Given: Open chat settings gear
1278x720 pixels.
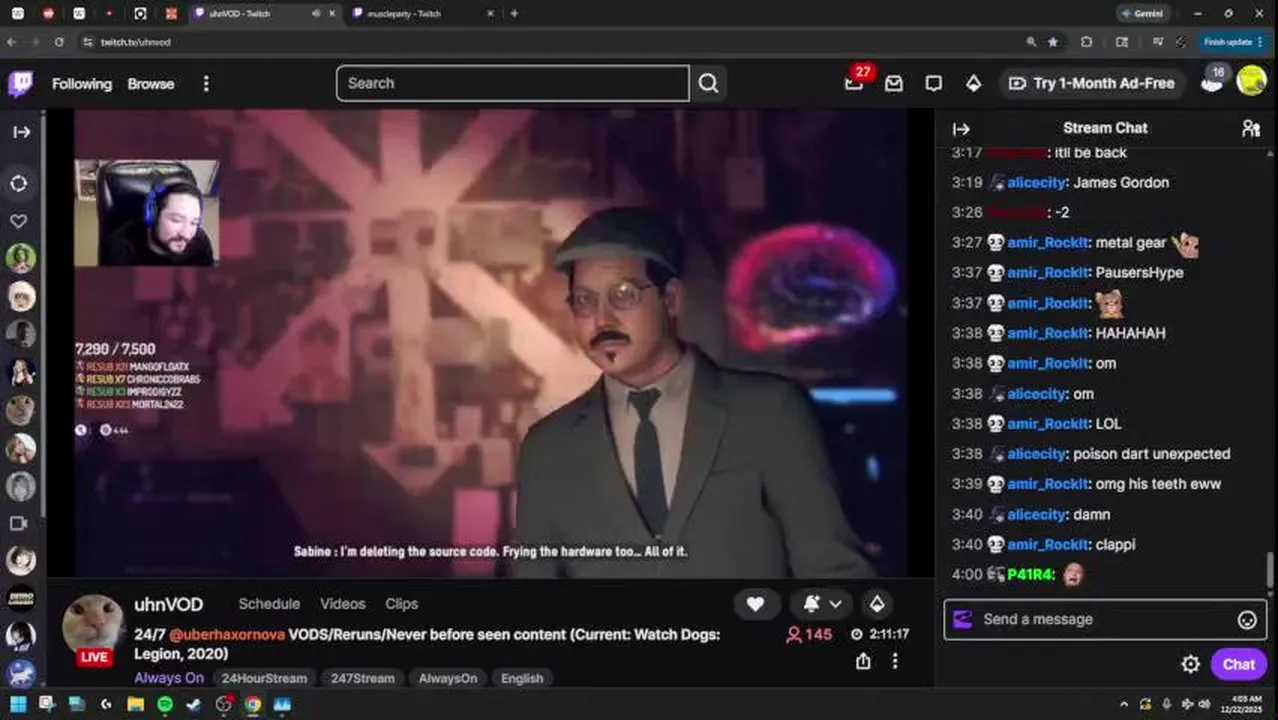Looking at the screenshot, I should 1190,665.
